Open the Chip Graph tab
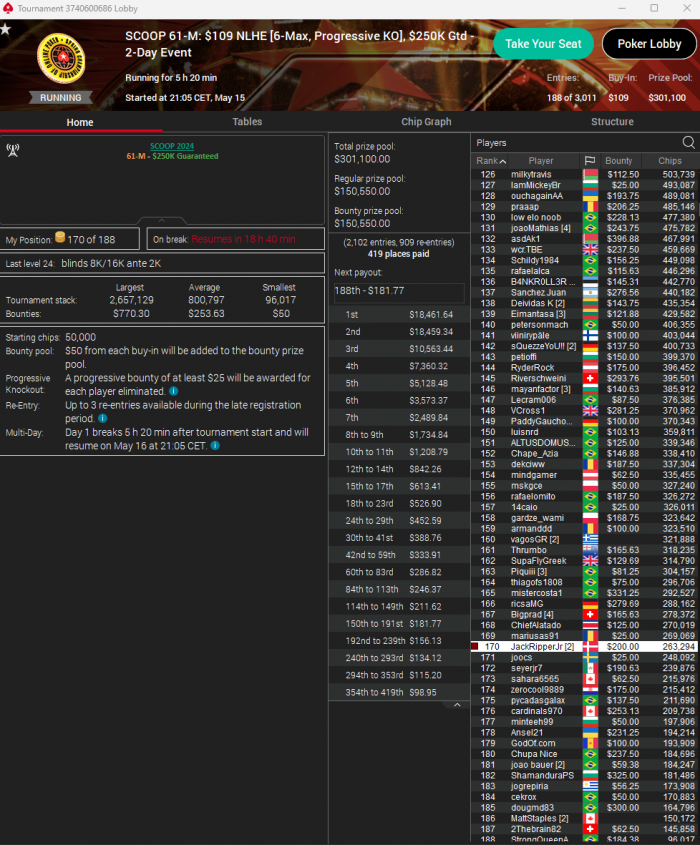Screen dimensions: 700x845 (x=426, y=122)
